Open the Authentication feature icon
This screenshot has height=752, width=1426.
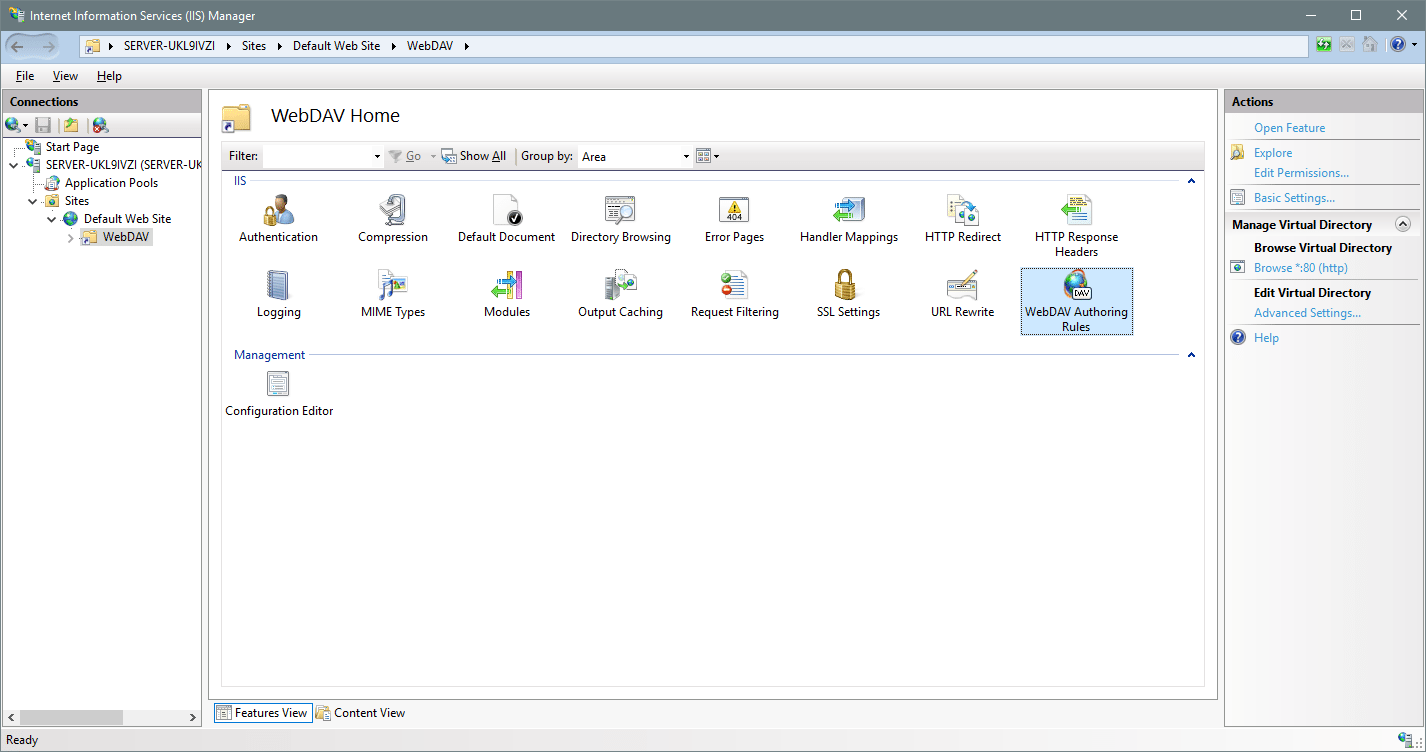pyautogui.click(x=278, y=212)
